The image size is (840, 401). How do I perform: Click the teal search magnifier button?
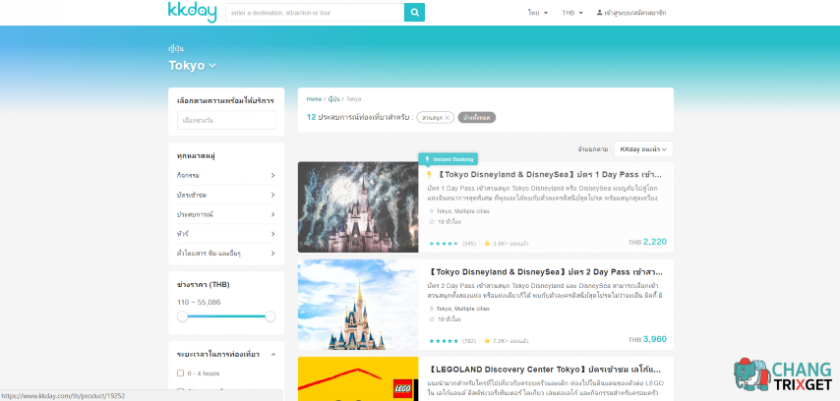coord(414,12)
